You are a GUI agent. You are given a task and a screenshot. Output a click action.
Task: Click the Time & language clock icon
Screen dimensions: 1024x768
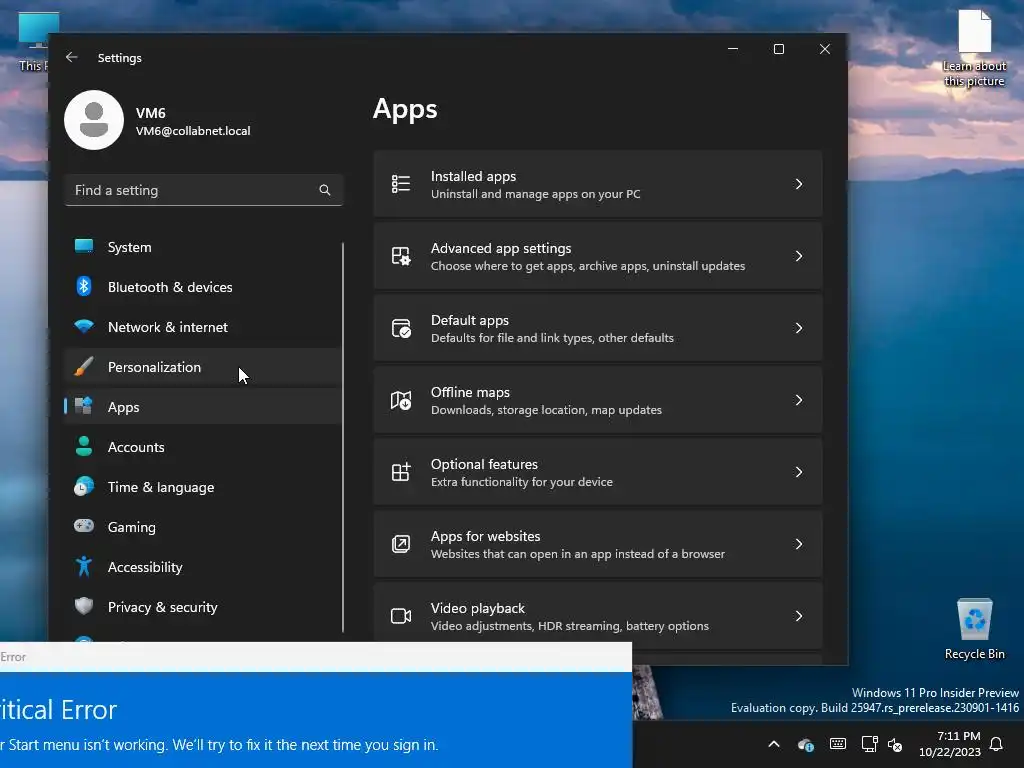tap(84, 487)
